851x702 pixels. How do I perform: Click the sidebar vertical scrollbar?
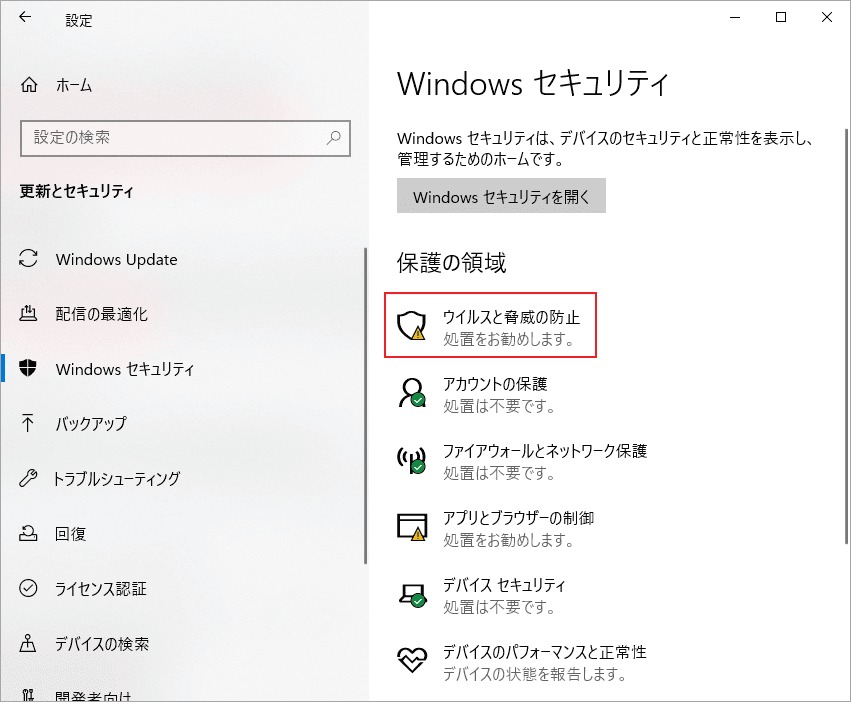click(366, 406)
